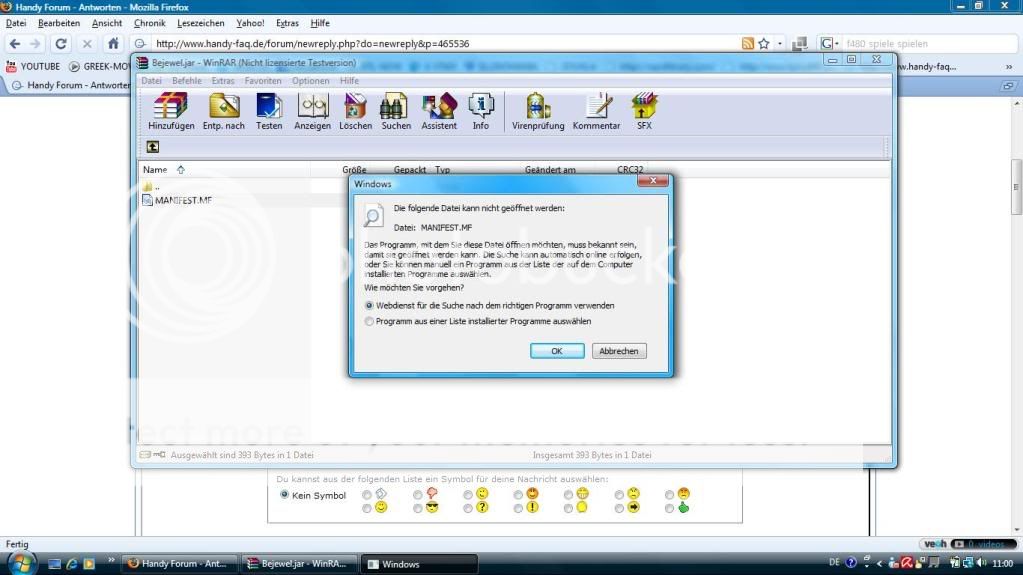
Task: Select Programm aus einer Liste radio option
Action: tap(370, 321)
